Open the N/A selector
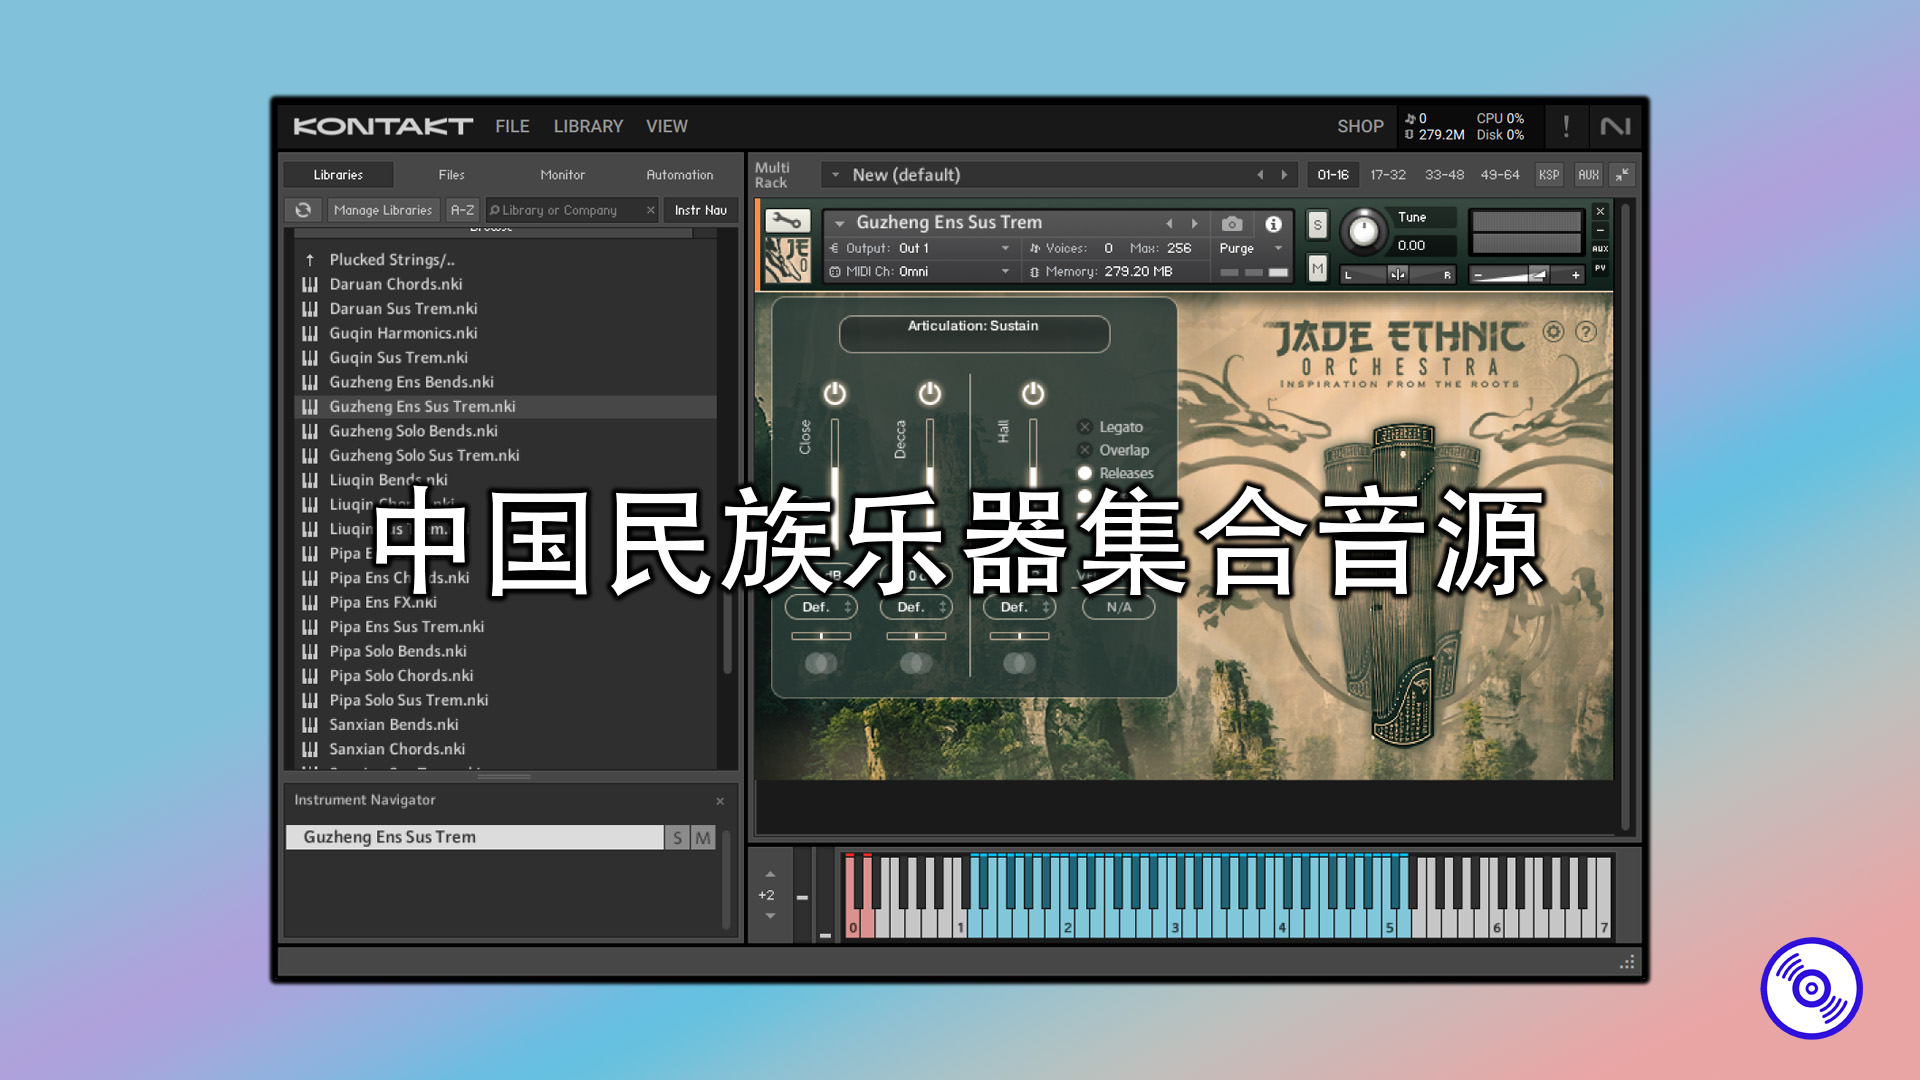This screenshot has height=1080, width=1920. (1118, 607)
